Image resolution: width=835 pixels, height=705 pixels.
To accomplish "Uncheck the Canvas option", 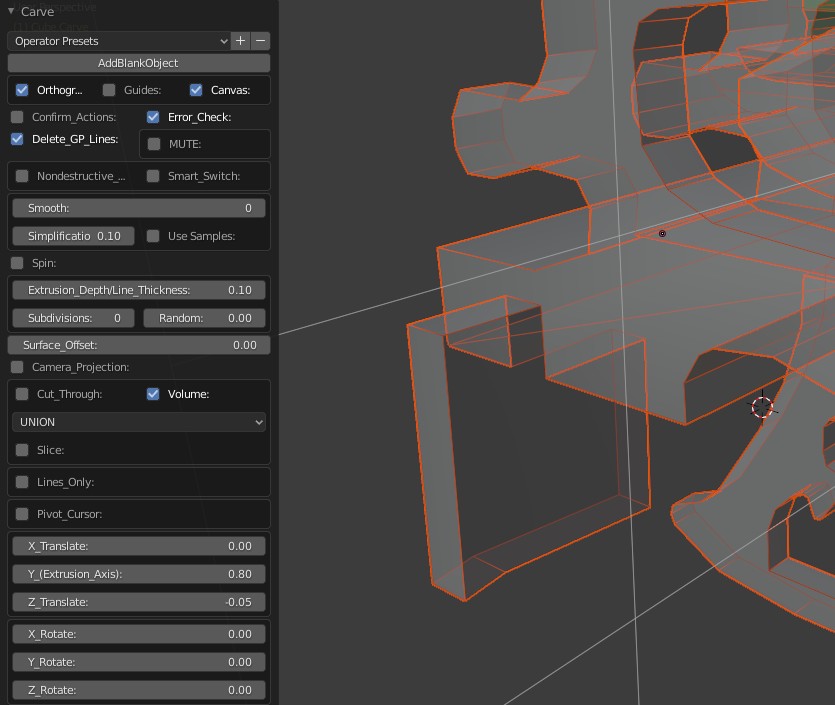I will click(196, 90).
